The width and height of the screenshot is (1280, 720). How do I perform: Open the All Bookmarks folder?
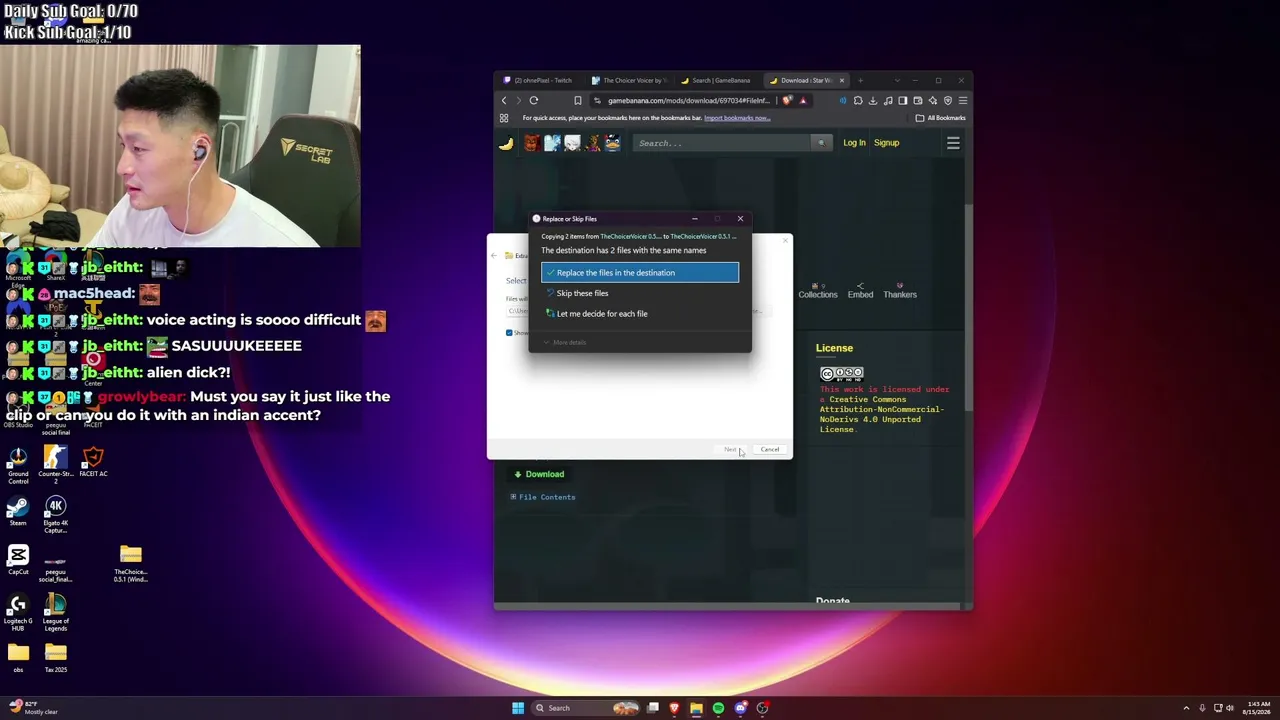(x=940, y=118)
